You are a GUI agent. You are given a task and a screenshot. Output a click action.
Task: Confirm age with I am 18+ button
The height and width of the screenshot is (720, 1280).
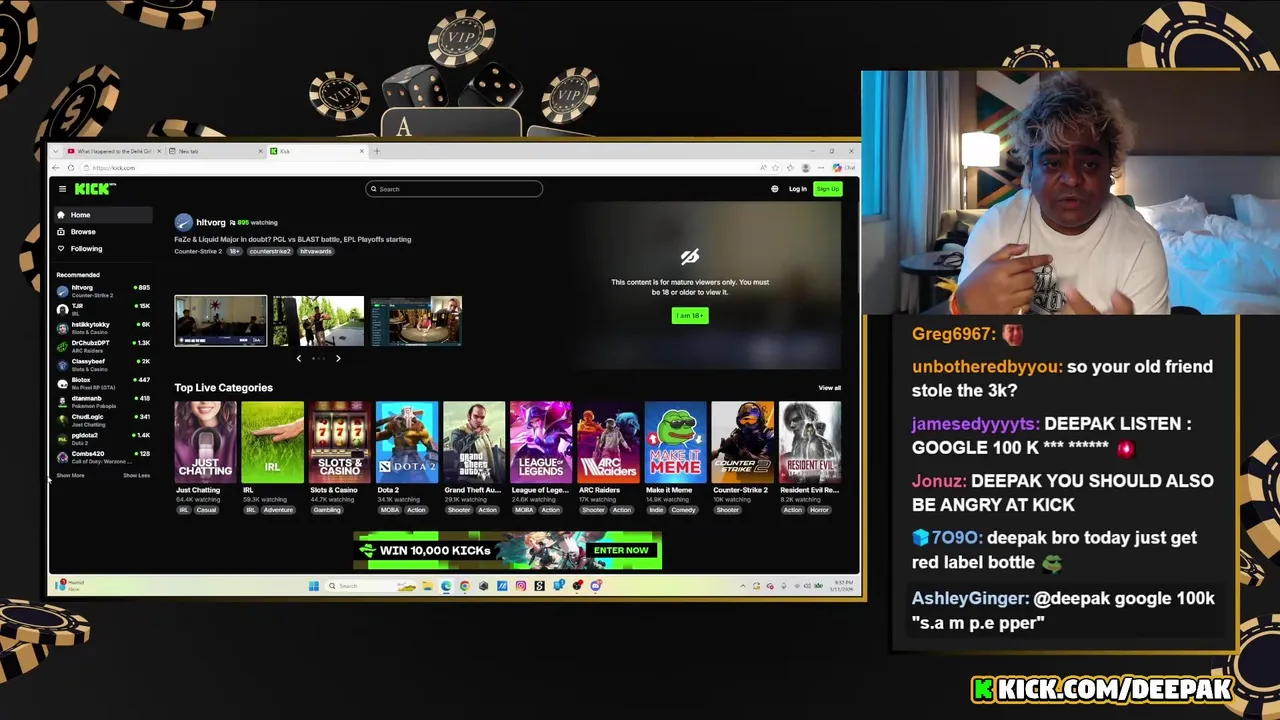tap(690, 316)
